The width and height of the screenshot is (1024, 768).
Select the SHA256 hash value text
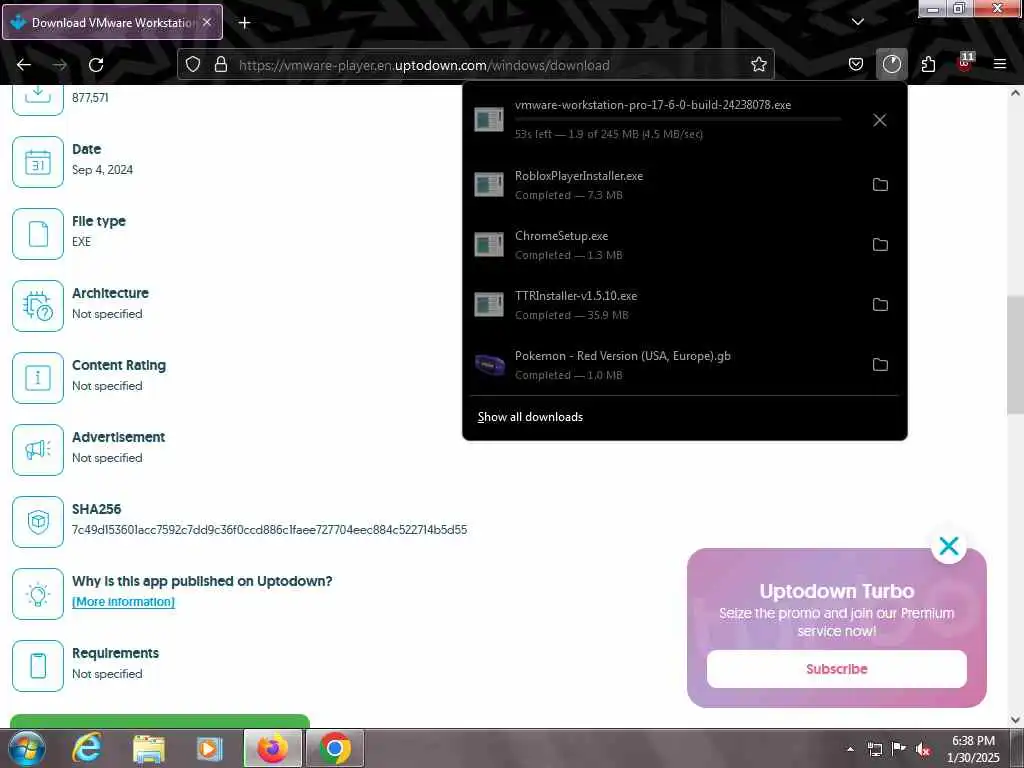269,530
